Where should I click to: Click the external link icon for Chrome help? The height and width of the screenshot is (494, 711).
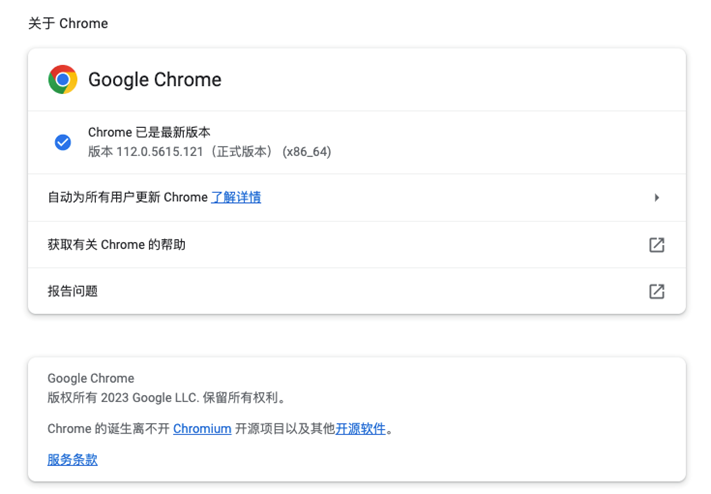pos(656,245)
